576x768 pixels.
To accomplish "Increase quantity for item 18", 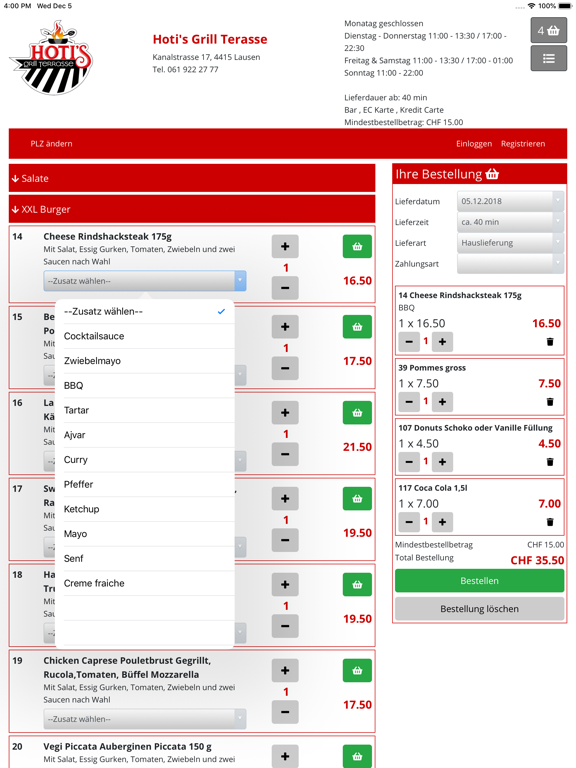I will (285, 585).
